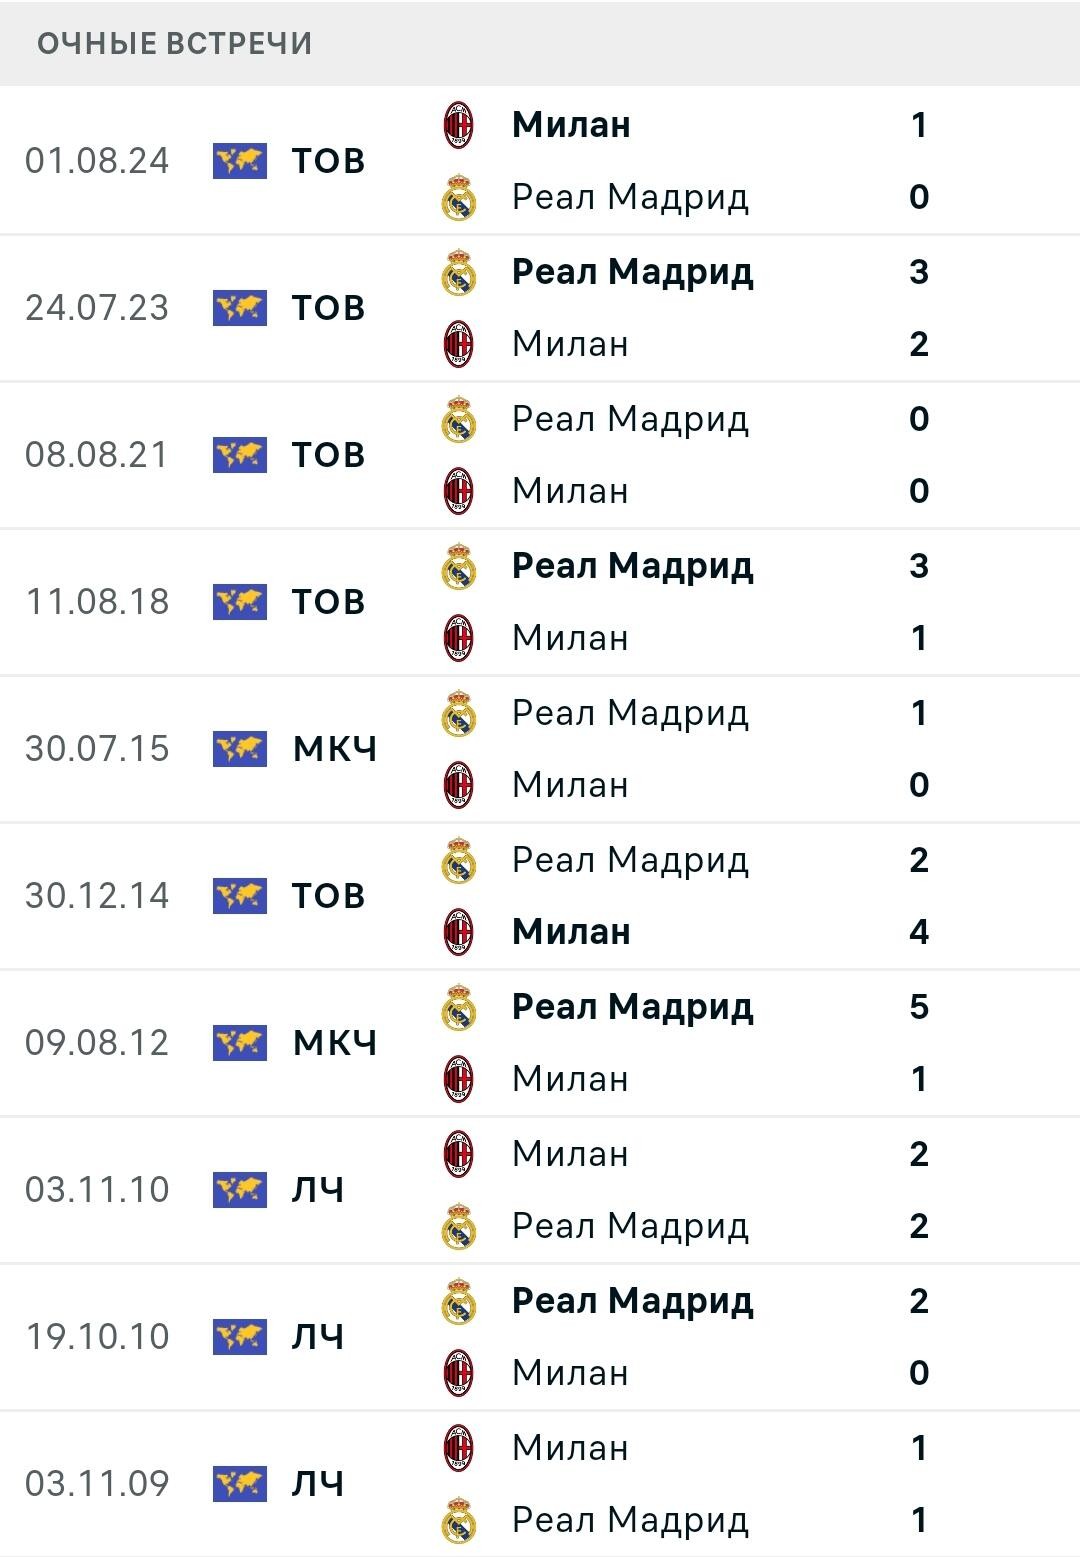Tap world map icon beside 24.07.23
This screenshot has height=1557, width=1080.
240,308
